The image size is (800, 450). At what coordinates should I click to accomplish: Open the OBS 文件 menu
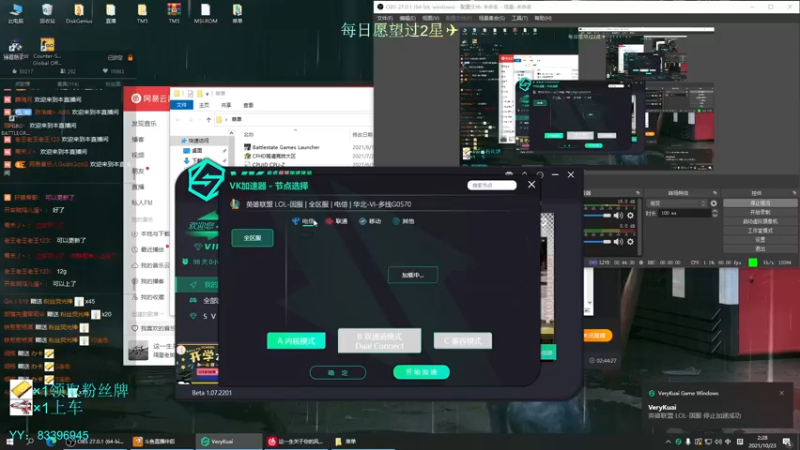click(x=385, y=18)
